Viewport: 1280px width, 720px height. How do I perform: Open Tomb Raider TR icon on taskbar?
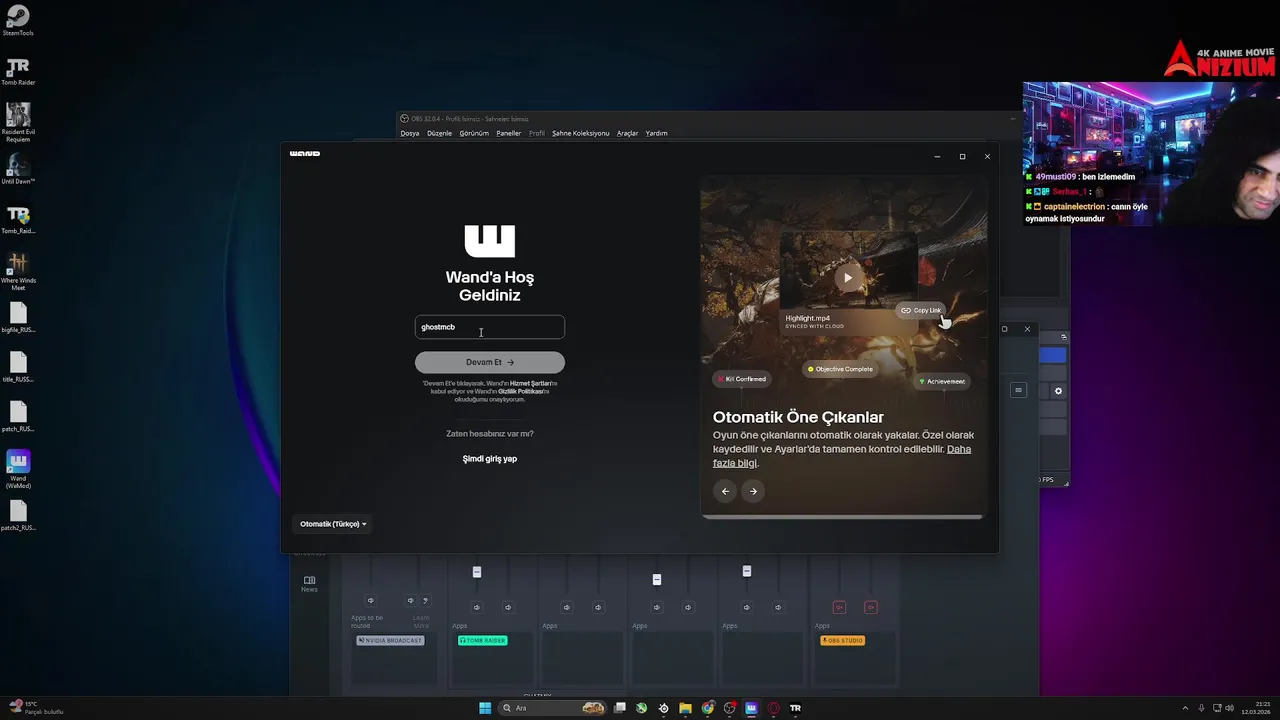tap(795, 708)
